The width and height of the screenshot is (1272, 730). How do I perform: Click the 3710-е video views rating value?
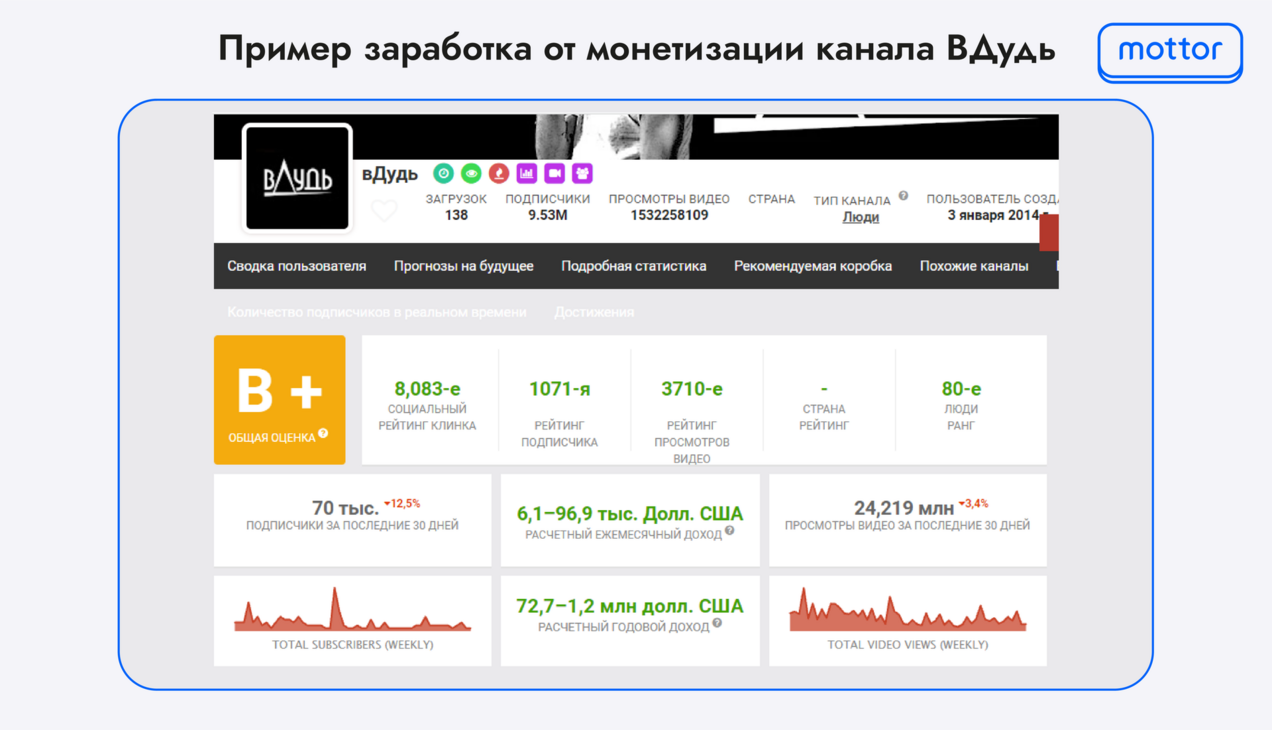pyautogui.click(x=692, y=389)
